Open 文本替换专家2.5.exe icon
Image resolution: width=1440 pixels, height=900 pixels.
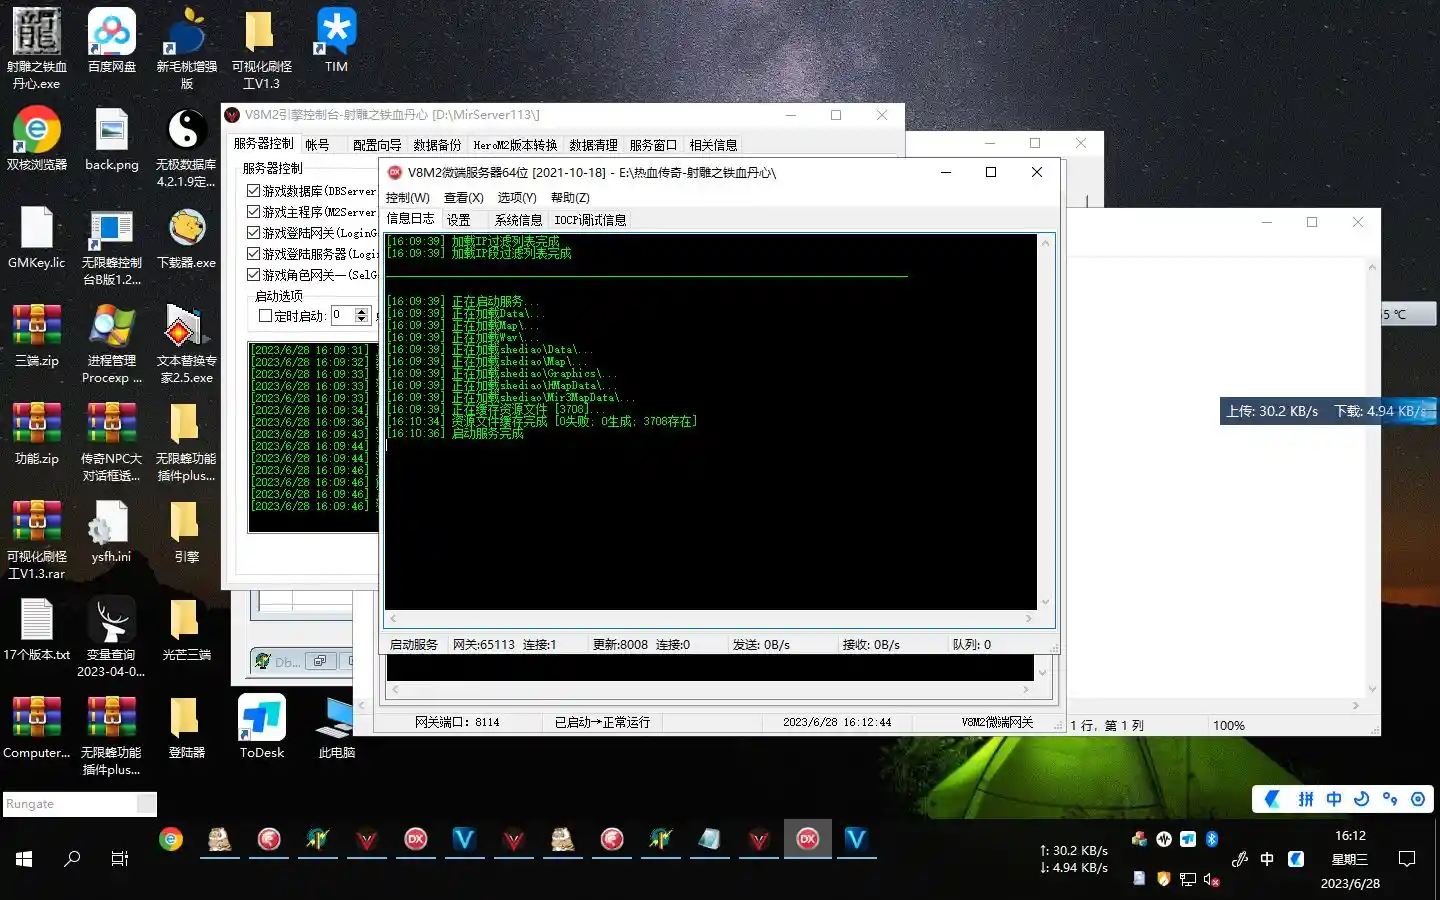coord(187,343)
